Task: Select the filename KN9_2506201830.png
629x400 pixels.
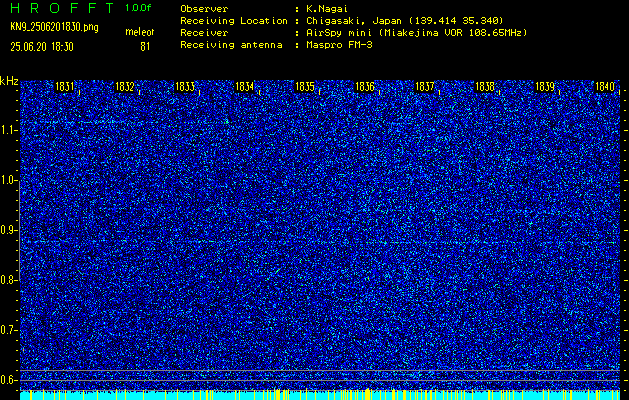Action: pos(54,27)
